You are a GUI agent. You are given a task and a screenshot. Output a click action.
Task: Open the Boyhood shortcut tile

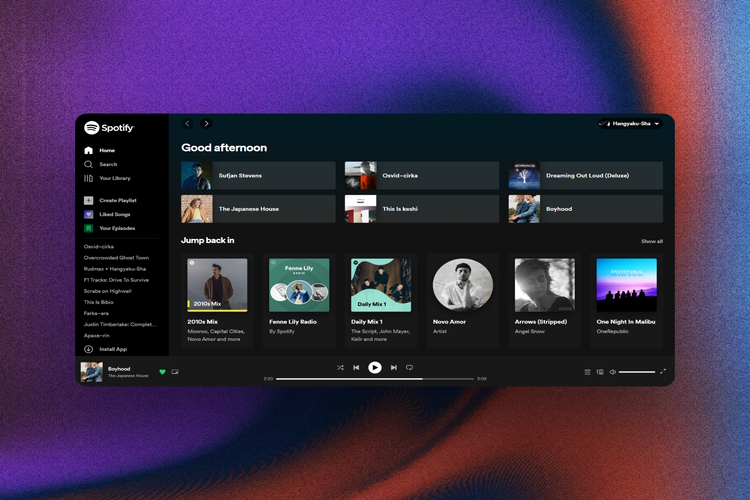tap(585, 209)
